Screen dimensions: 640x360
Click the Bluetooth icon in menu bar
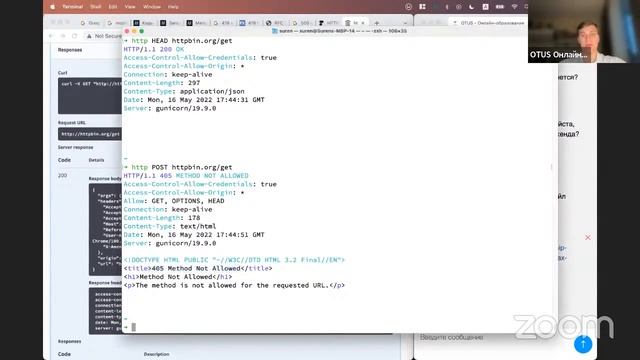coord(447,7)
